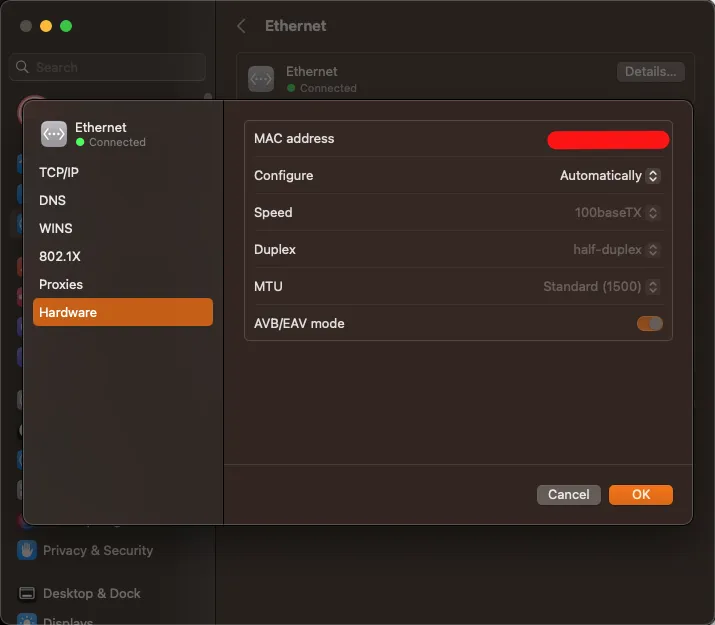Viewport: 715px width, 625px height.
Task: Click the Duplex label
Action: coord(275,249)
